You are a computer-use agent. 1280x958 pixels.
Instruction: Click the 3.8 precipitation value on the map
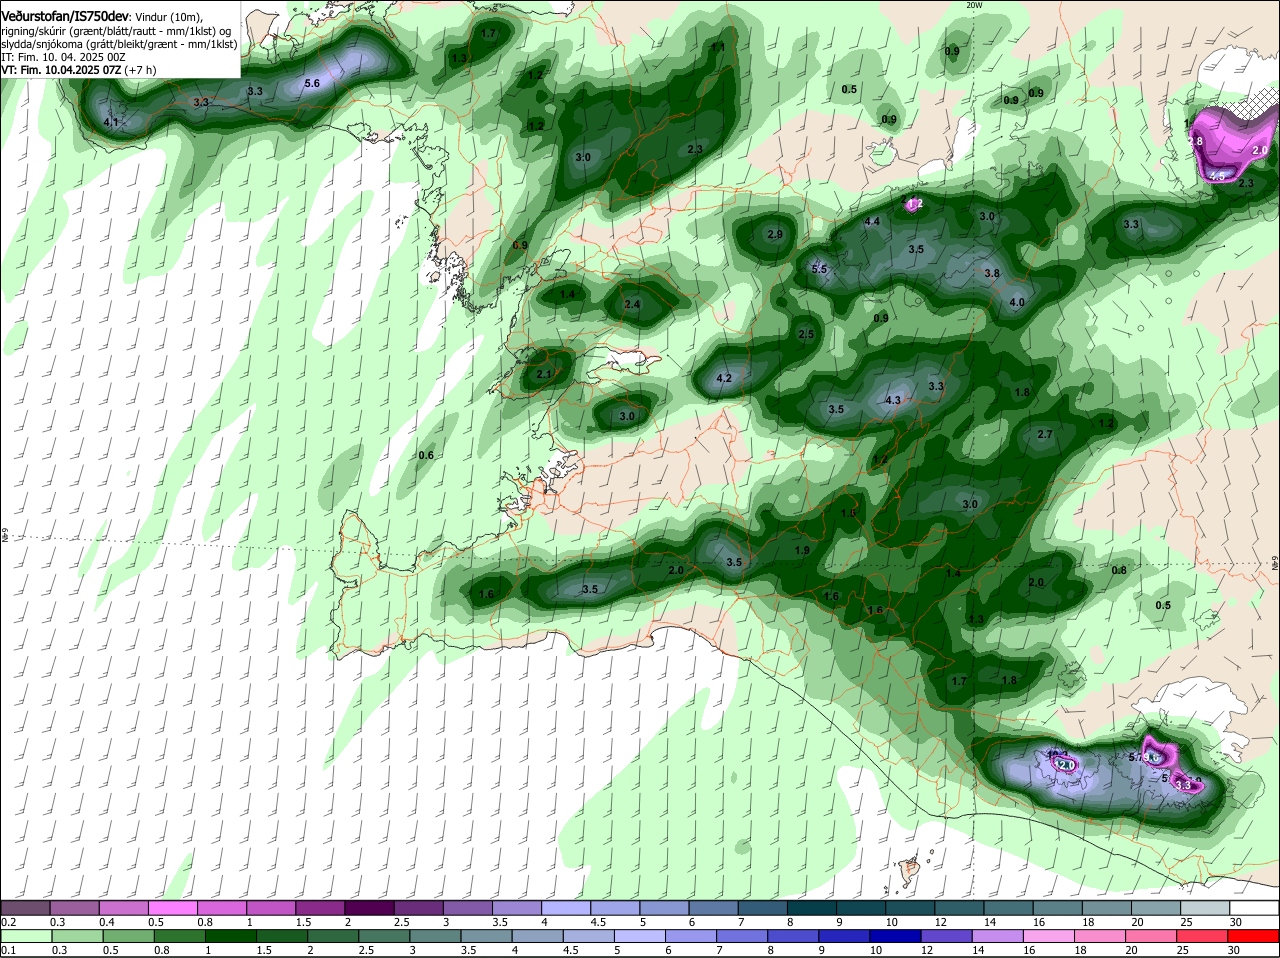point(992,273)
